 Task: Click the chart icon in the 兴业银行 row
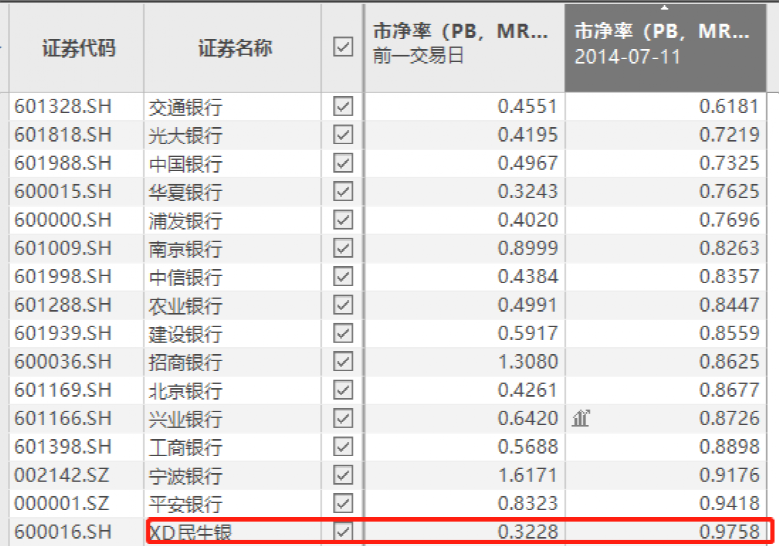581,418
